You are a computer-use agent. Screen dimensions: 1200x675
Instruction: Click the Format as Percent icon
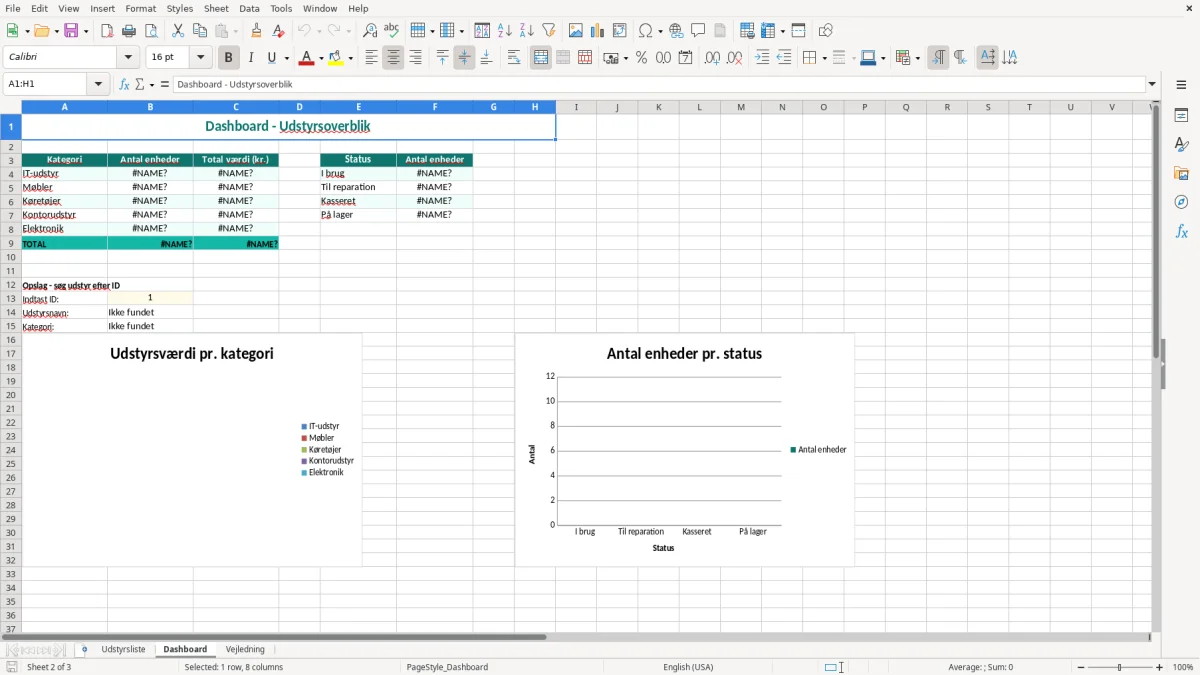tap(641, 58)
